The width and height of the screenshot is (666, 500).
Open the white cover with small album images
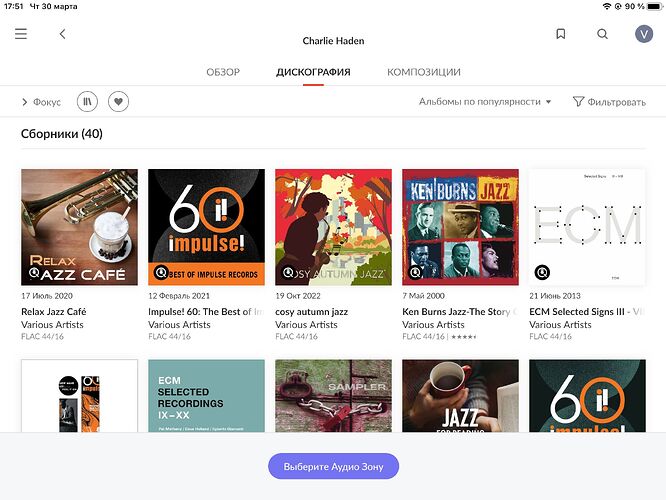79,396
